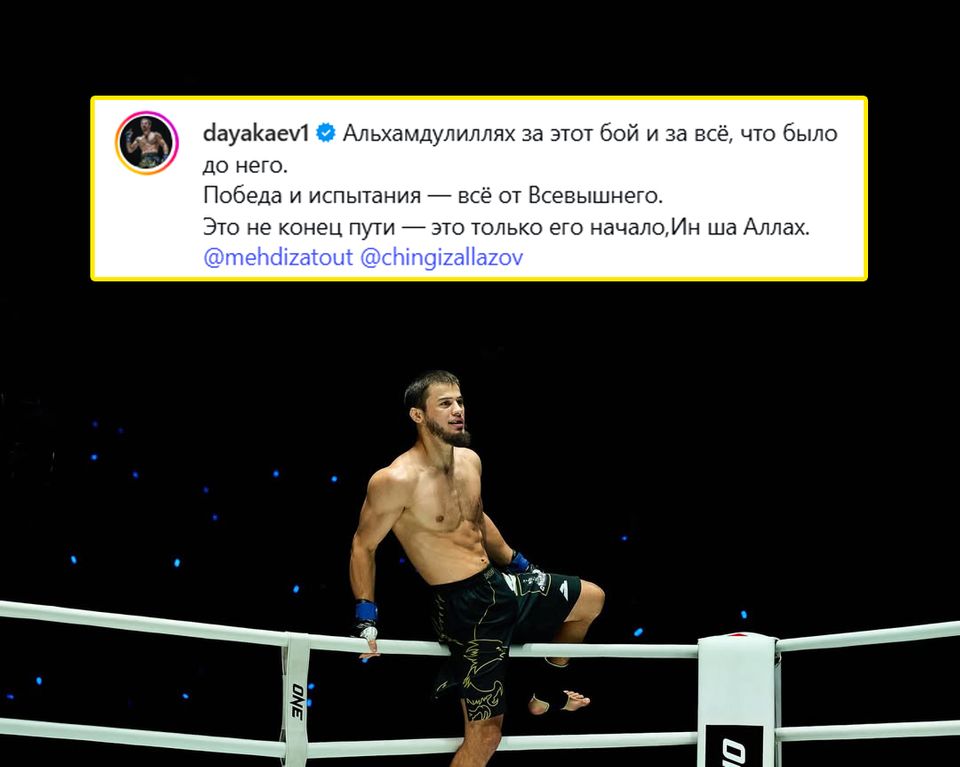Click the word Альхамдулиллях in the caption

tap(429, 133)
